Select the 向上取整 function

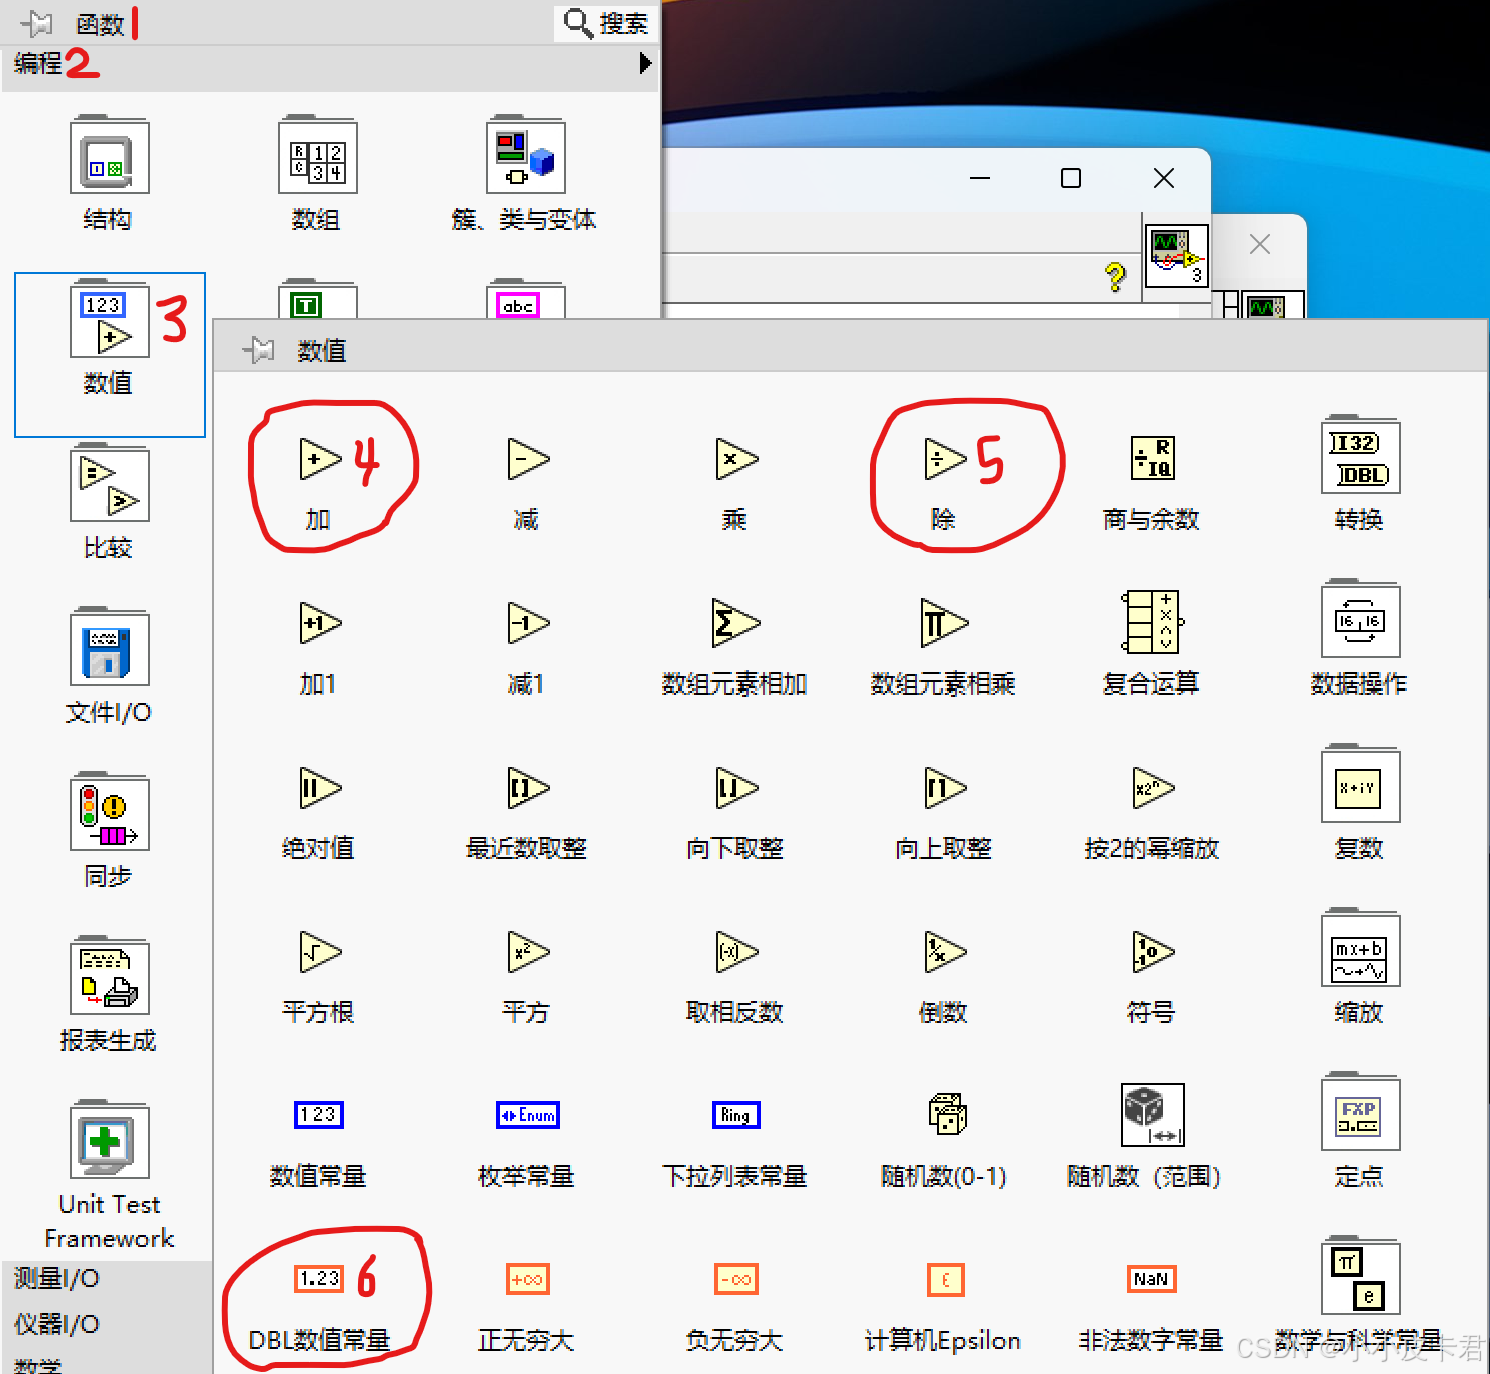click(x=943, y=788)
